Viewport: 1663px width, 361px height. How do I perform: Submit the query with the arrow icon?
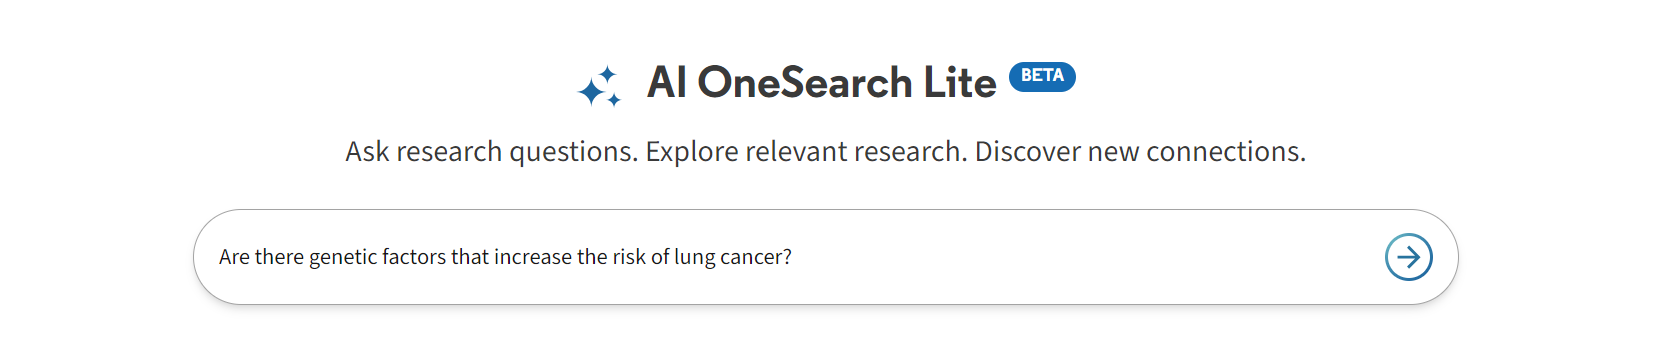coord(1408,257)
